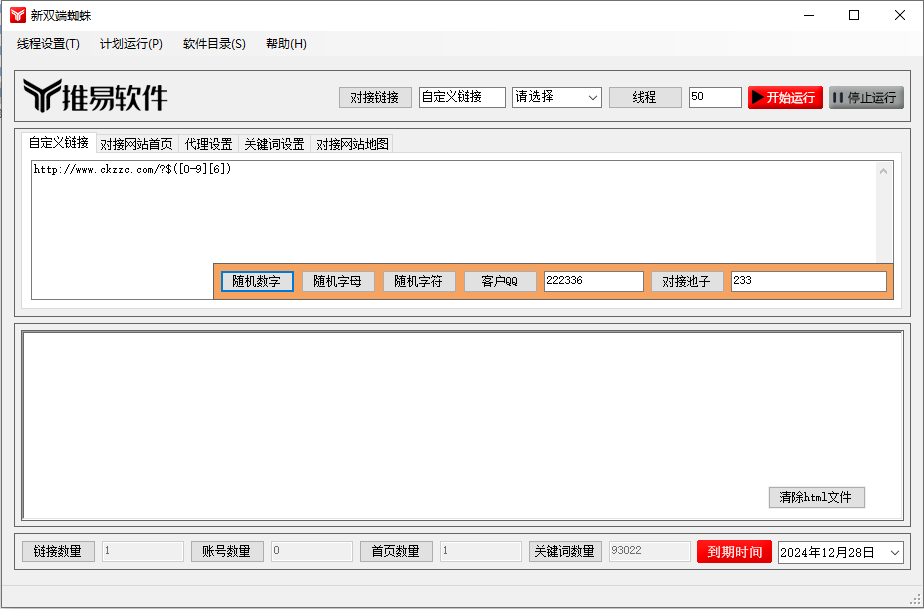Switch to the 代理设置 tab
The image size is (924, 609).
coord(208,144)
